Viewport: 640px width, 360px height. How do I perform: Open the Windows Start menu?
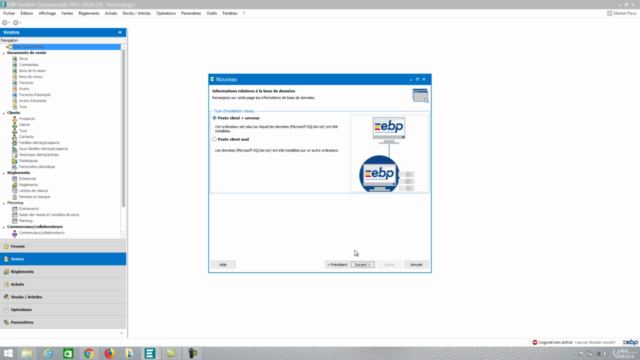[8, 353]
